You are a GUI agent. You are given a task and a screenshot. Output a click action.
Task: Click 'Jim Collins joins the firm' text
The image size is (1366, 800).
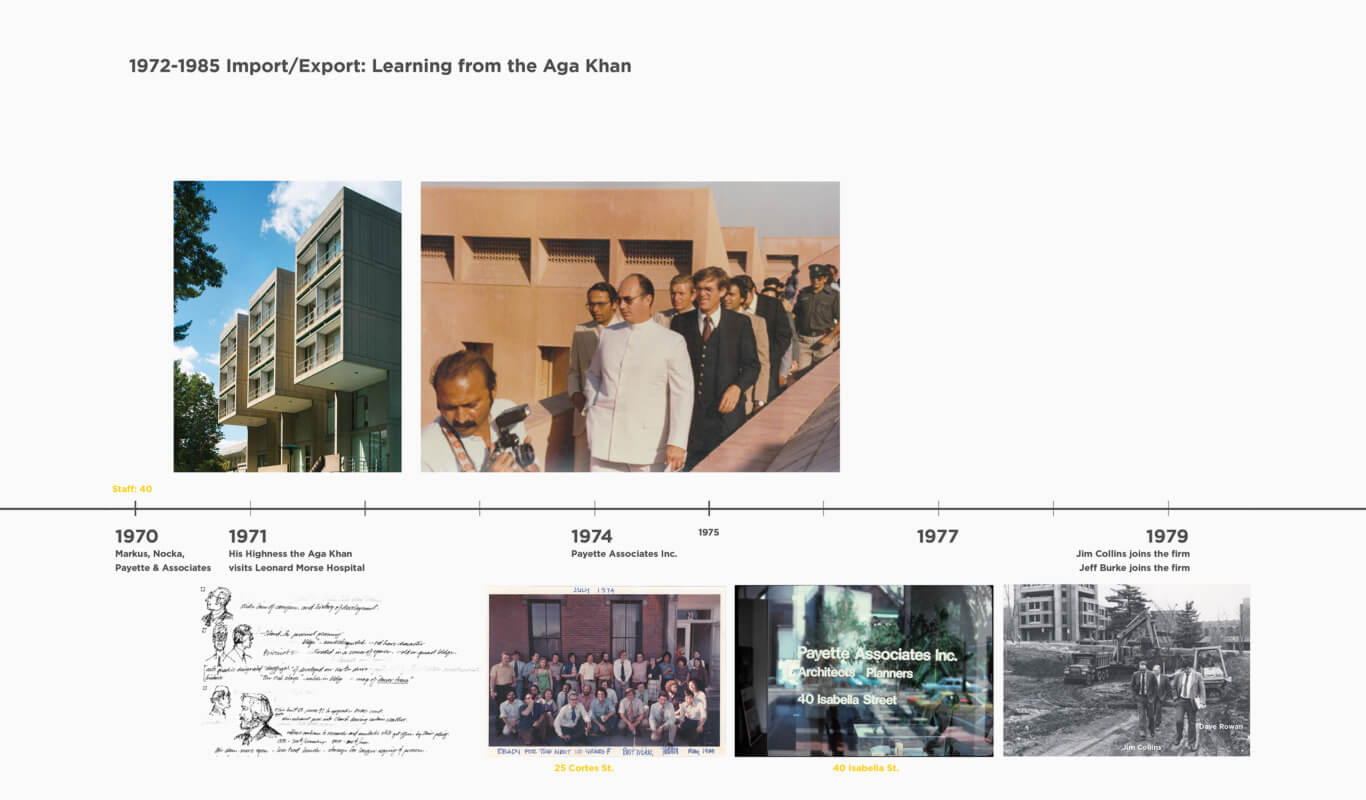[1133, 554]
